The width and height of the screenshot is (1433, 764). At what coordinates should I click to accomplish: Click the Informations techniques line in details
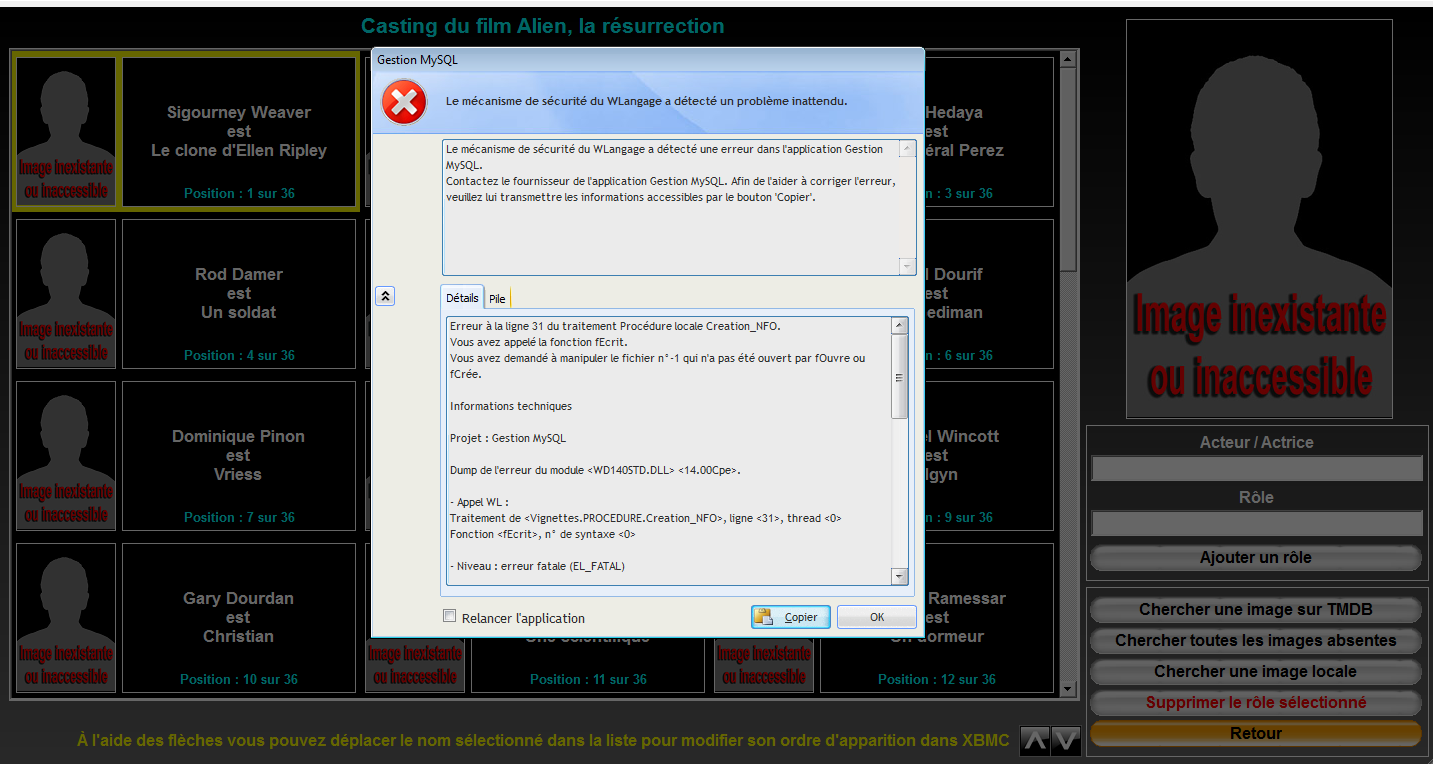[511, 406]
